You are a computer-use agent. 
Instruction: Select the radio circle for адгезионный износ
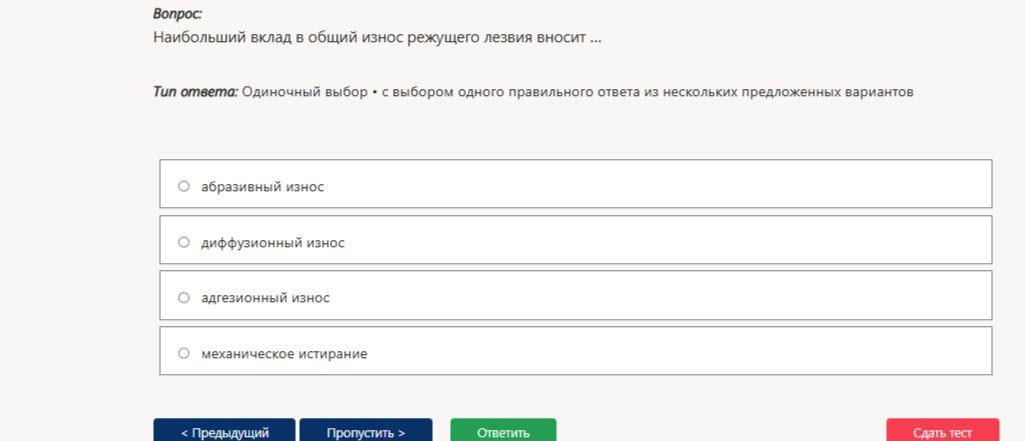click(x=184, y=298)
